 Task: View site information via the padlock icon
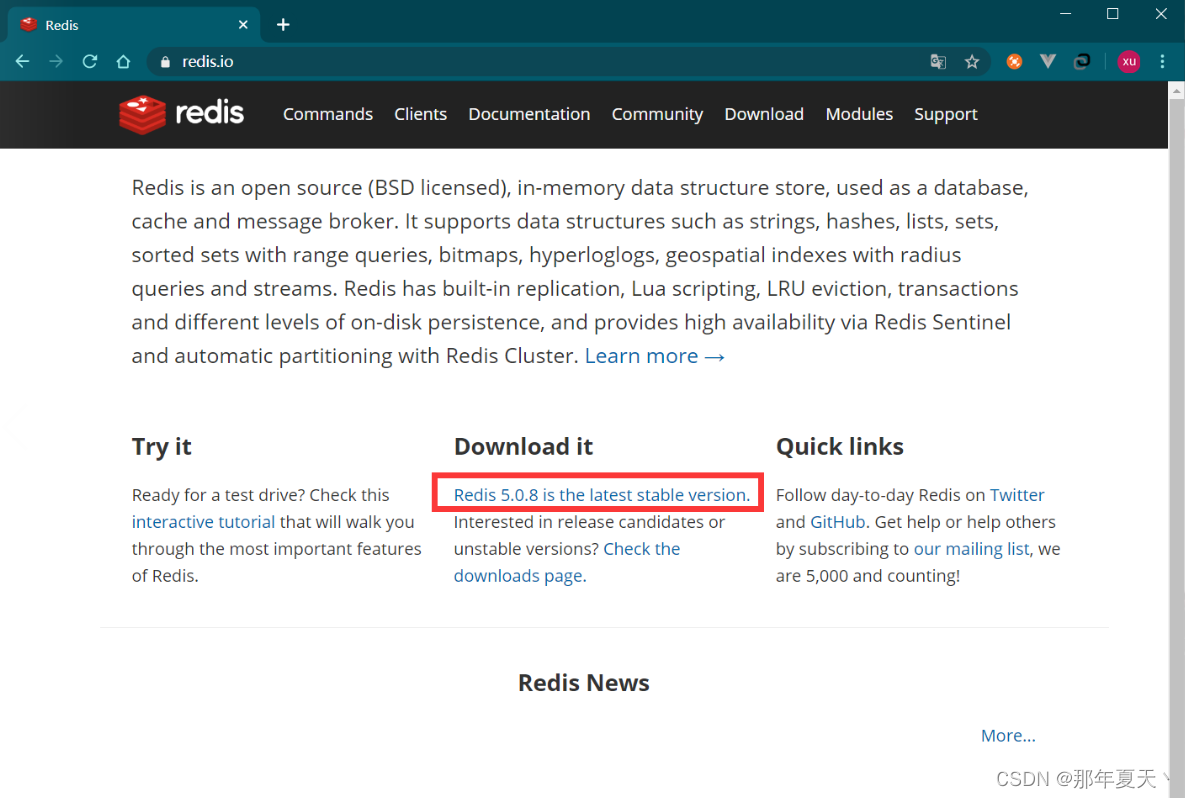[164, 61]
